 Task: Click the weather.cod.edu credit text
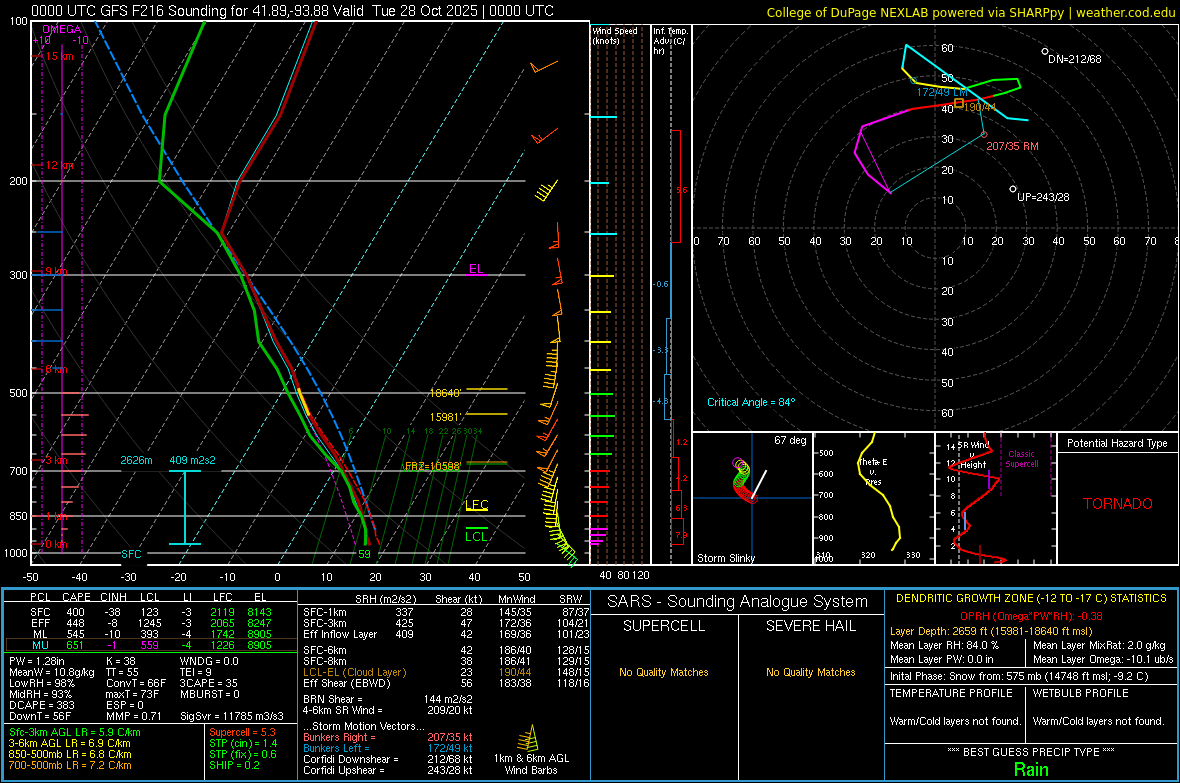pos(1124,12)
